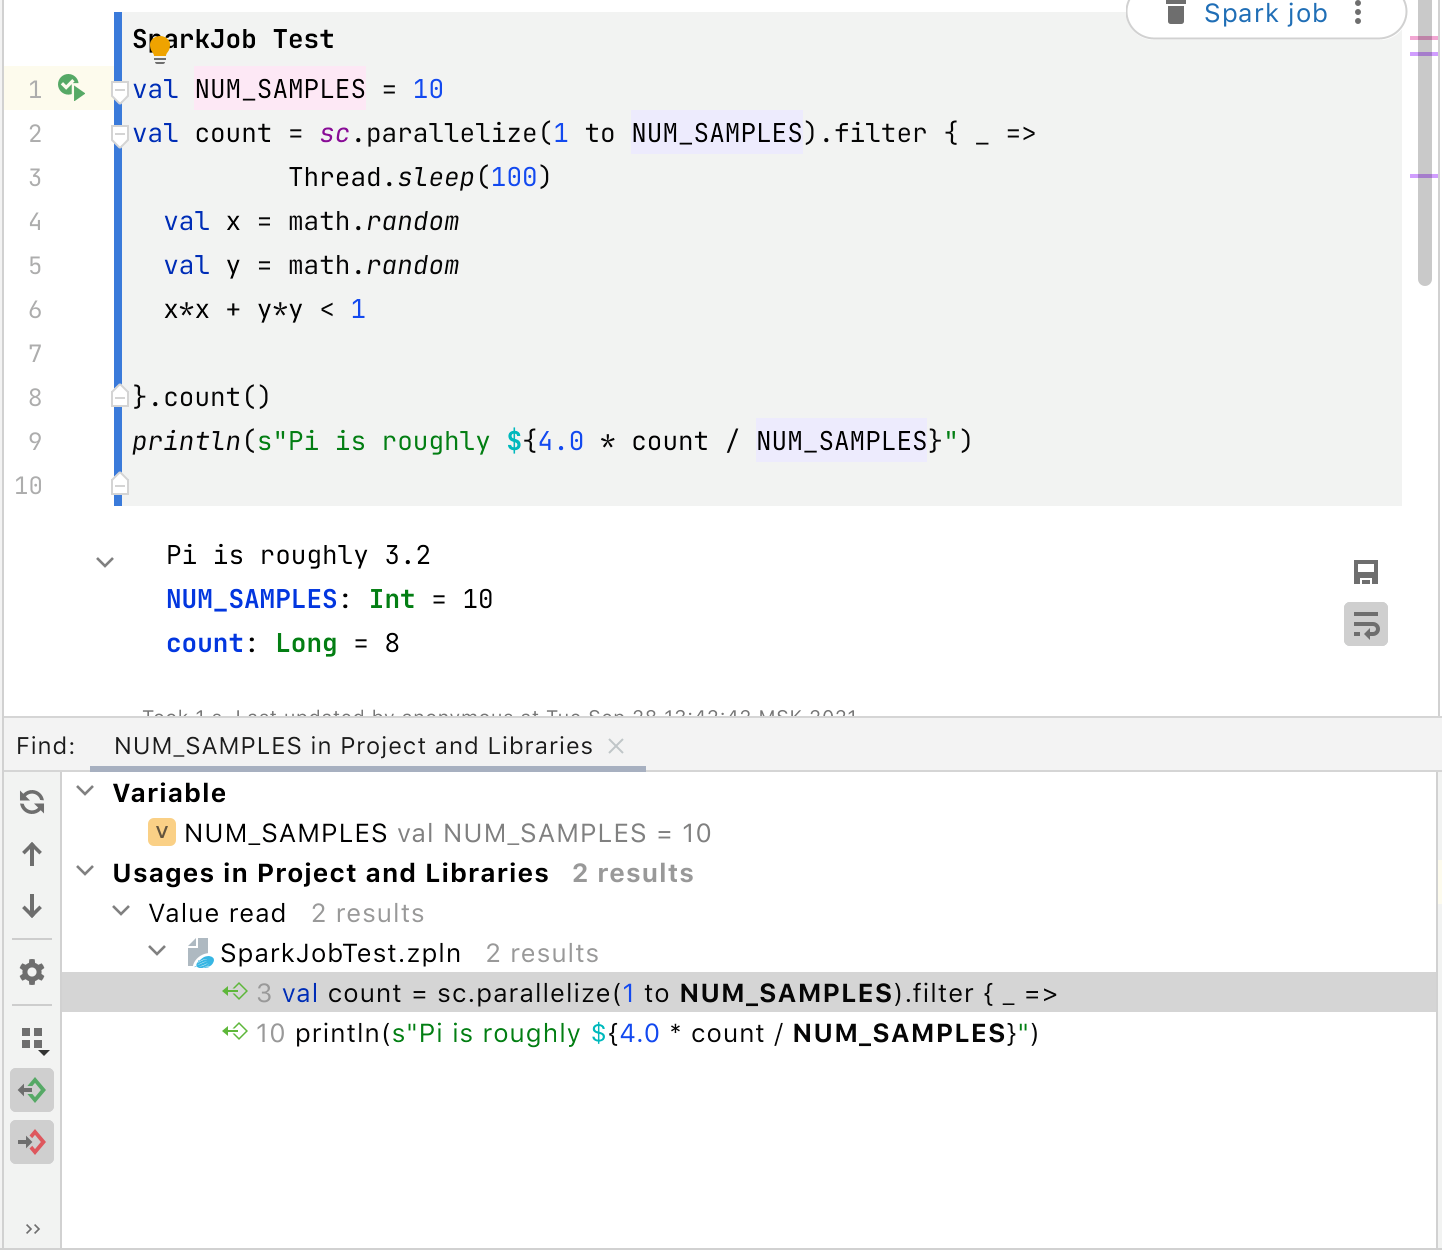Open the Spark job link
The width and height of the screenshot is (1442, 1250).
pos(1265,14)
